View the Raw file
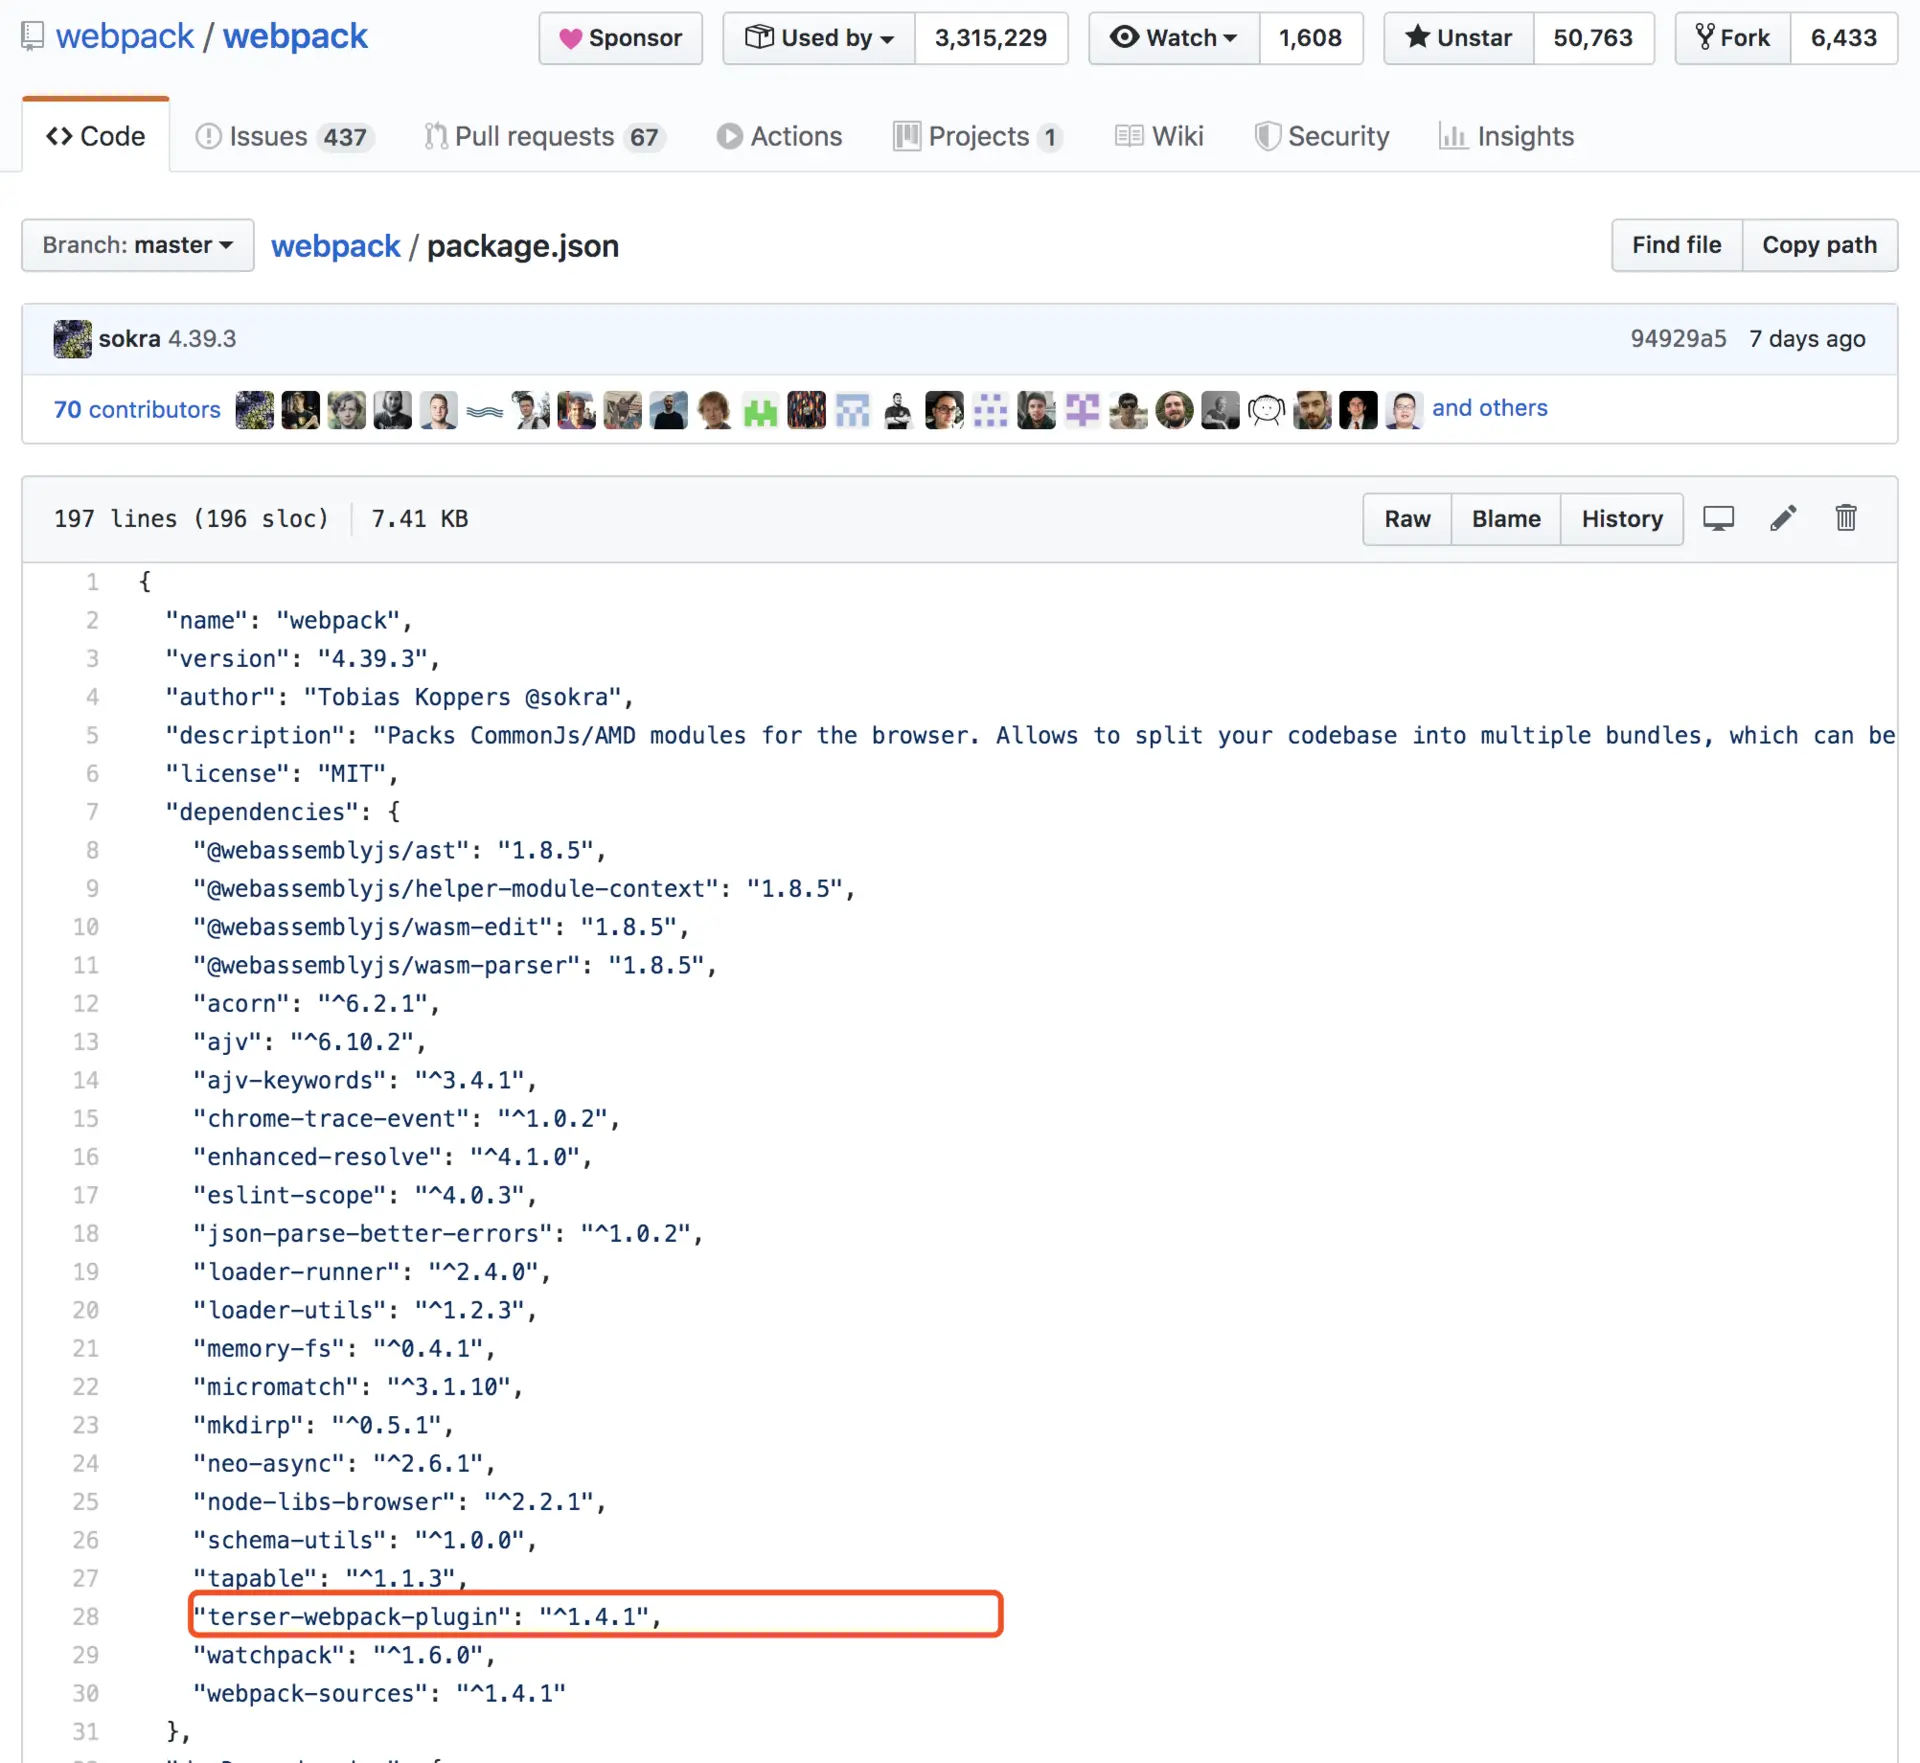1920x1763 pixels. coord(1407,519)
